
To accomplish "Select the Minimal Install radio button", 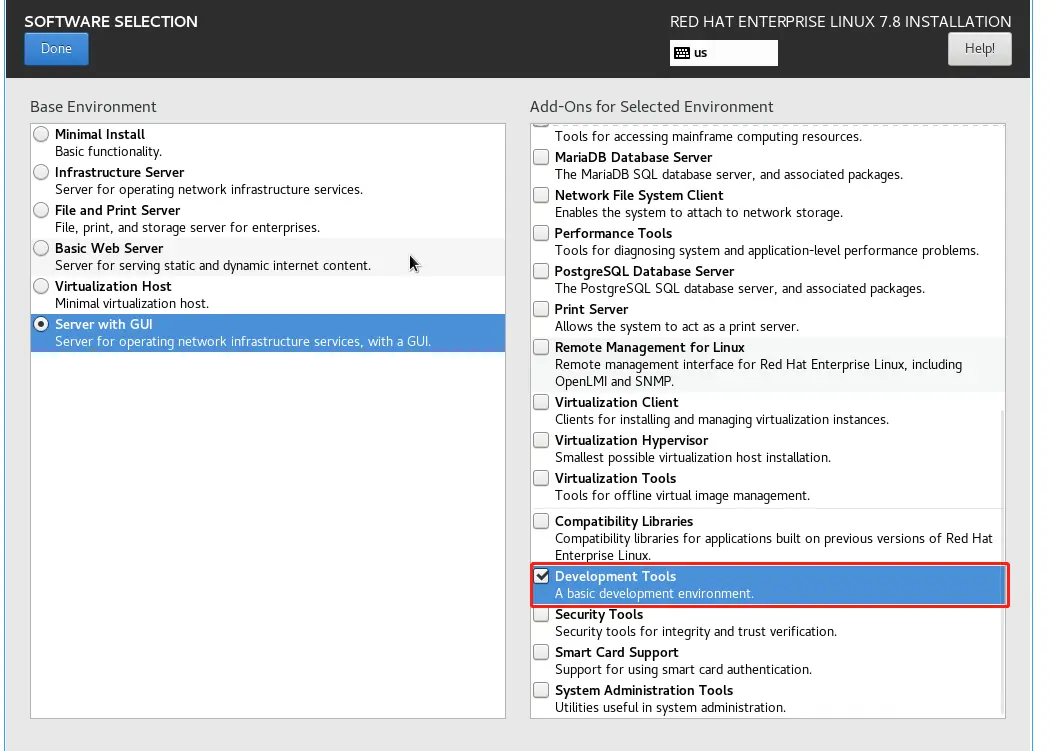I will point(41,134).
